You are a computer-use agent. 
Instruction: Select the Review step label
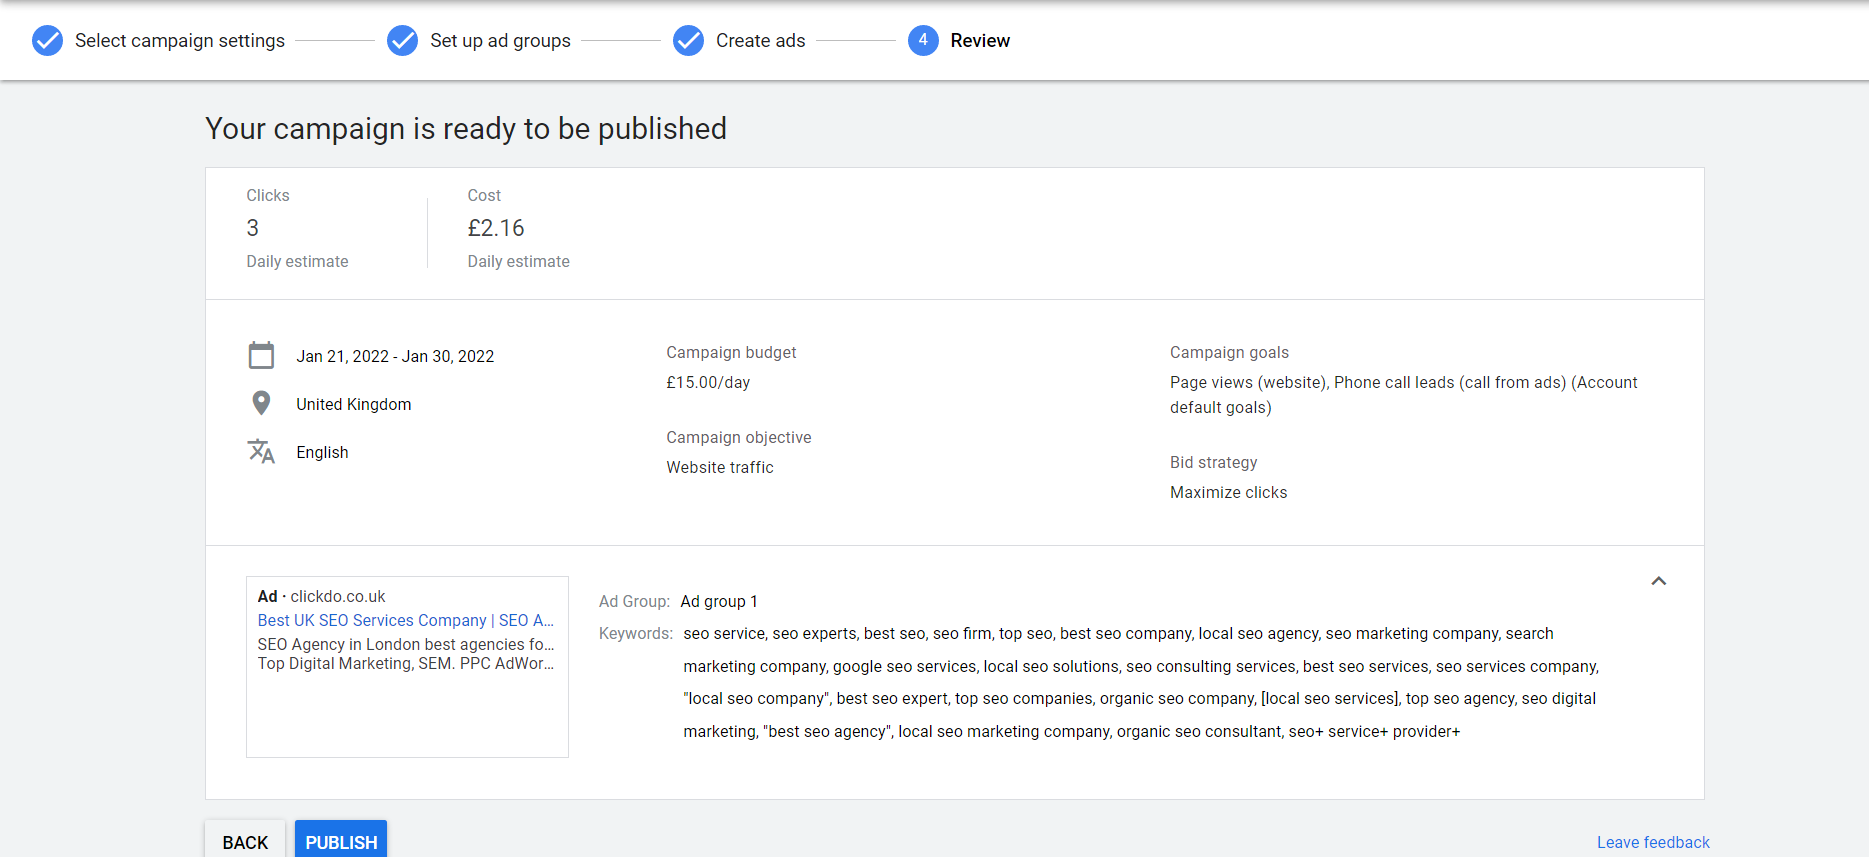[x=980, y=41]
